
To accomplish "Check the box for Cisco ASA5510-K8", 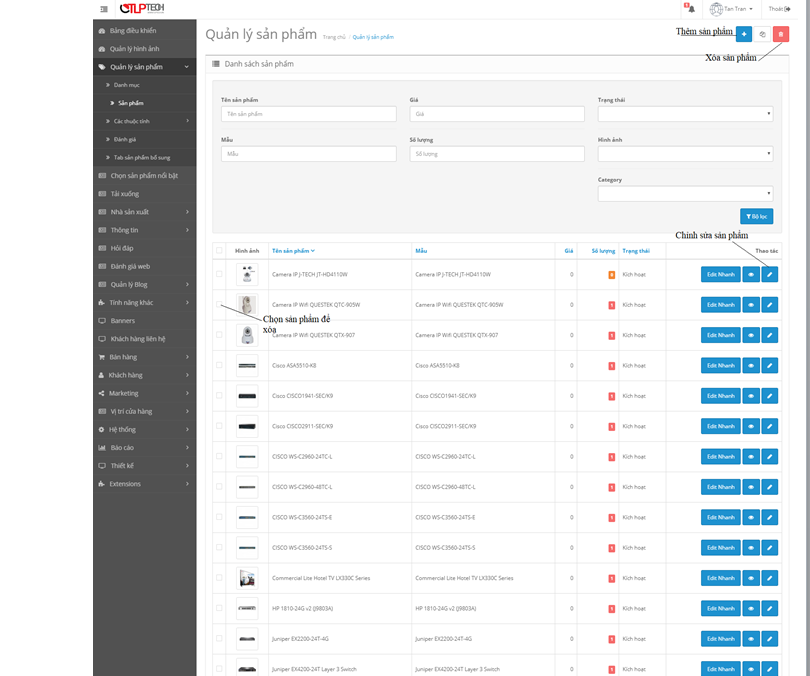I will [x=219, y=366].
